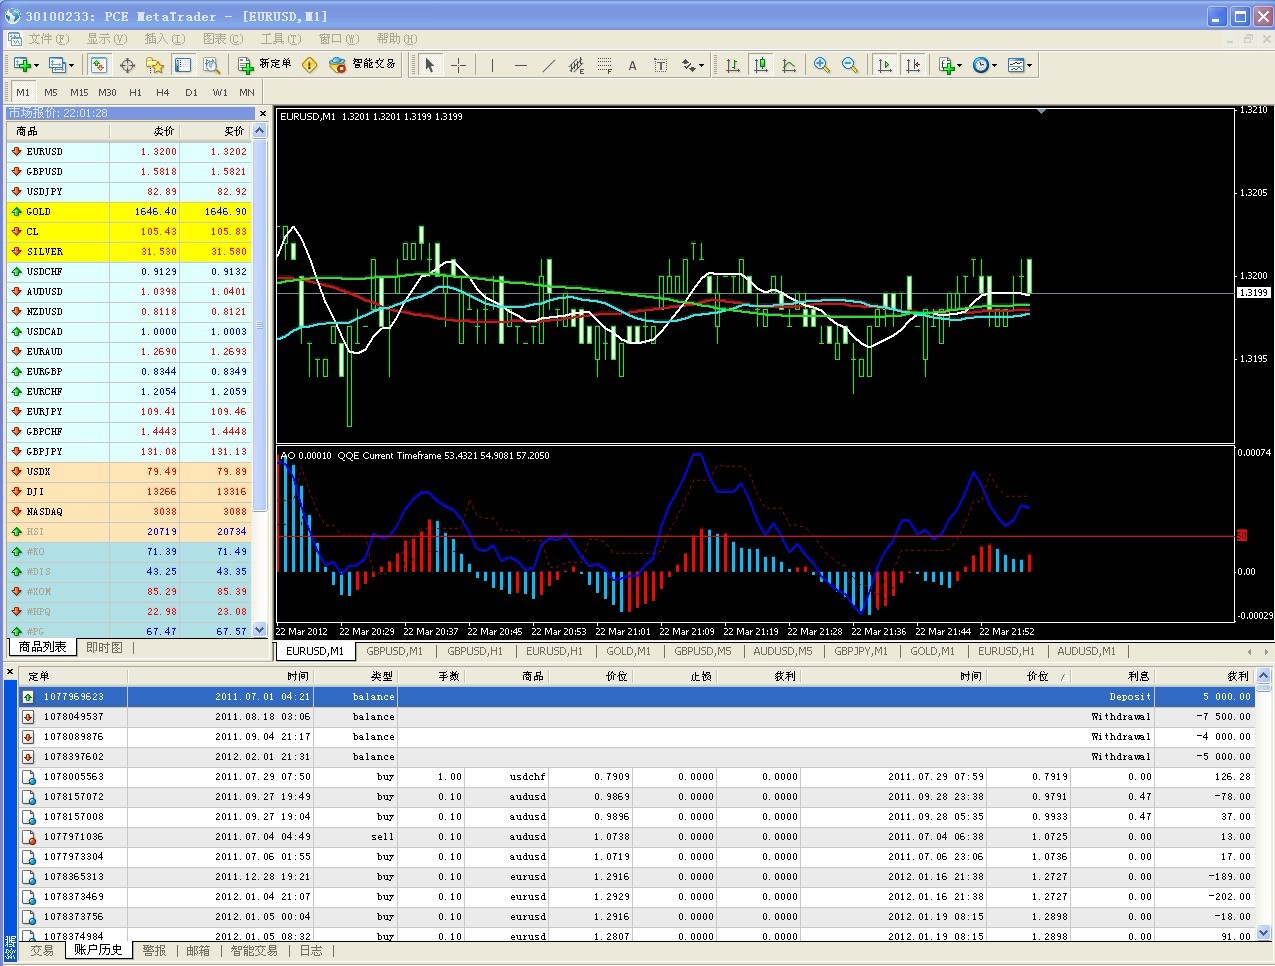Open the 日志 journal tab in terminal

311,951
